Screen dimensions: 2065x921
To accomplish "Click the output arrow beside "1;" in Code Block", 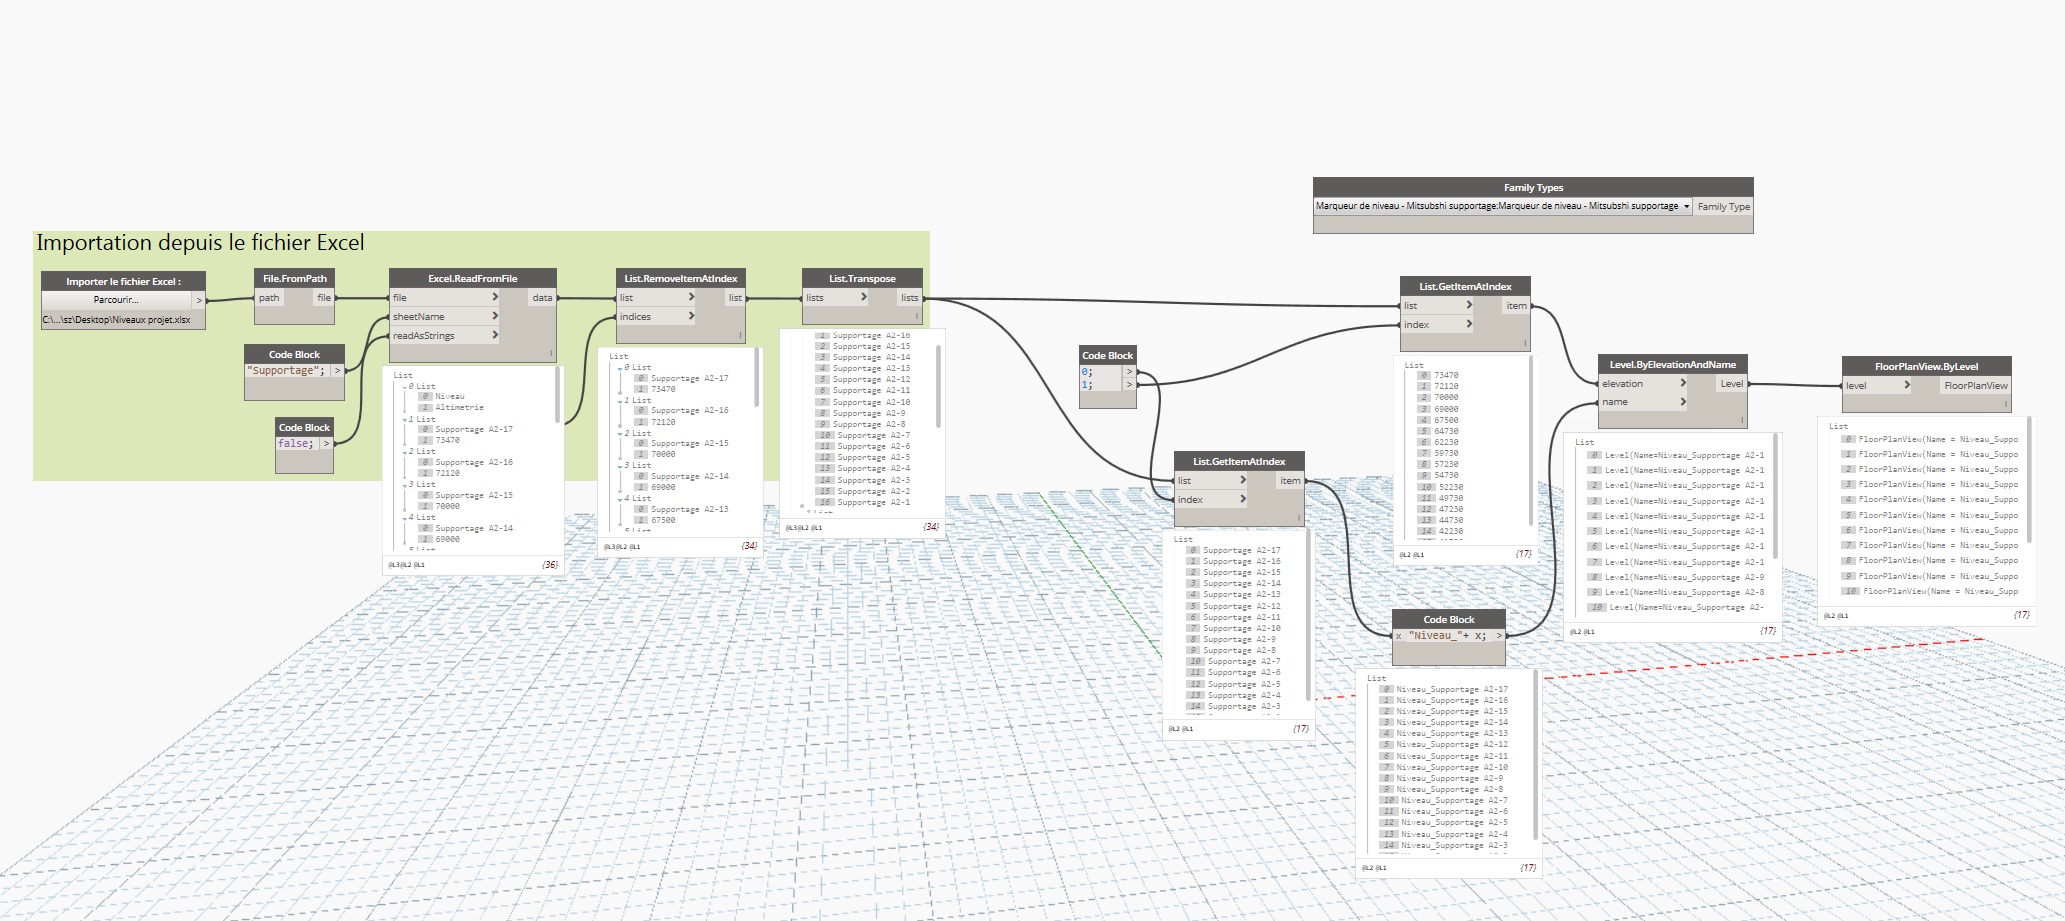I will (1130, 385).
